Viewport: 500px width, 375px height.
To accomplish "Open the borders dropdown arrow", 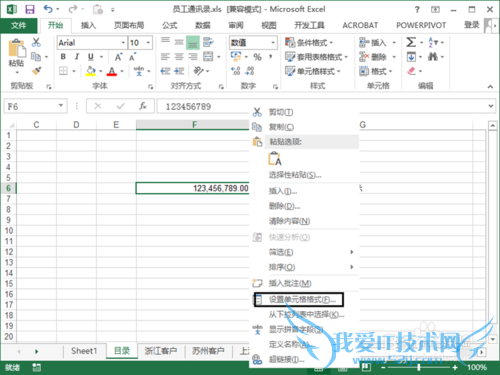I will (x=74, y=71).
